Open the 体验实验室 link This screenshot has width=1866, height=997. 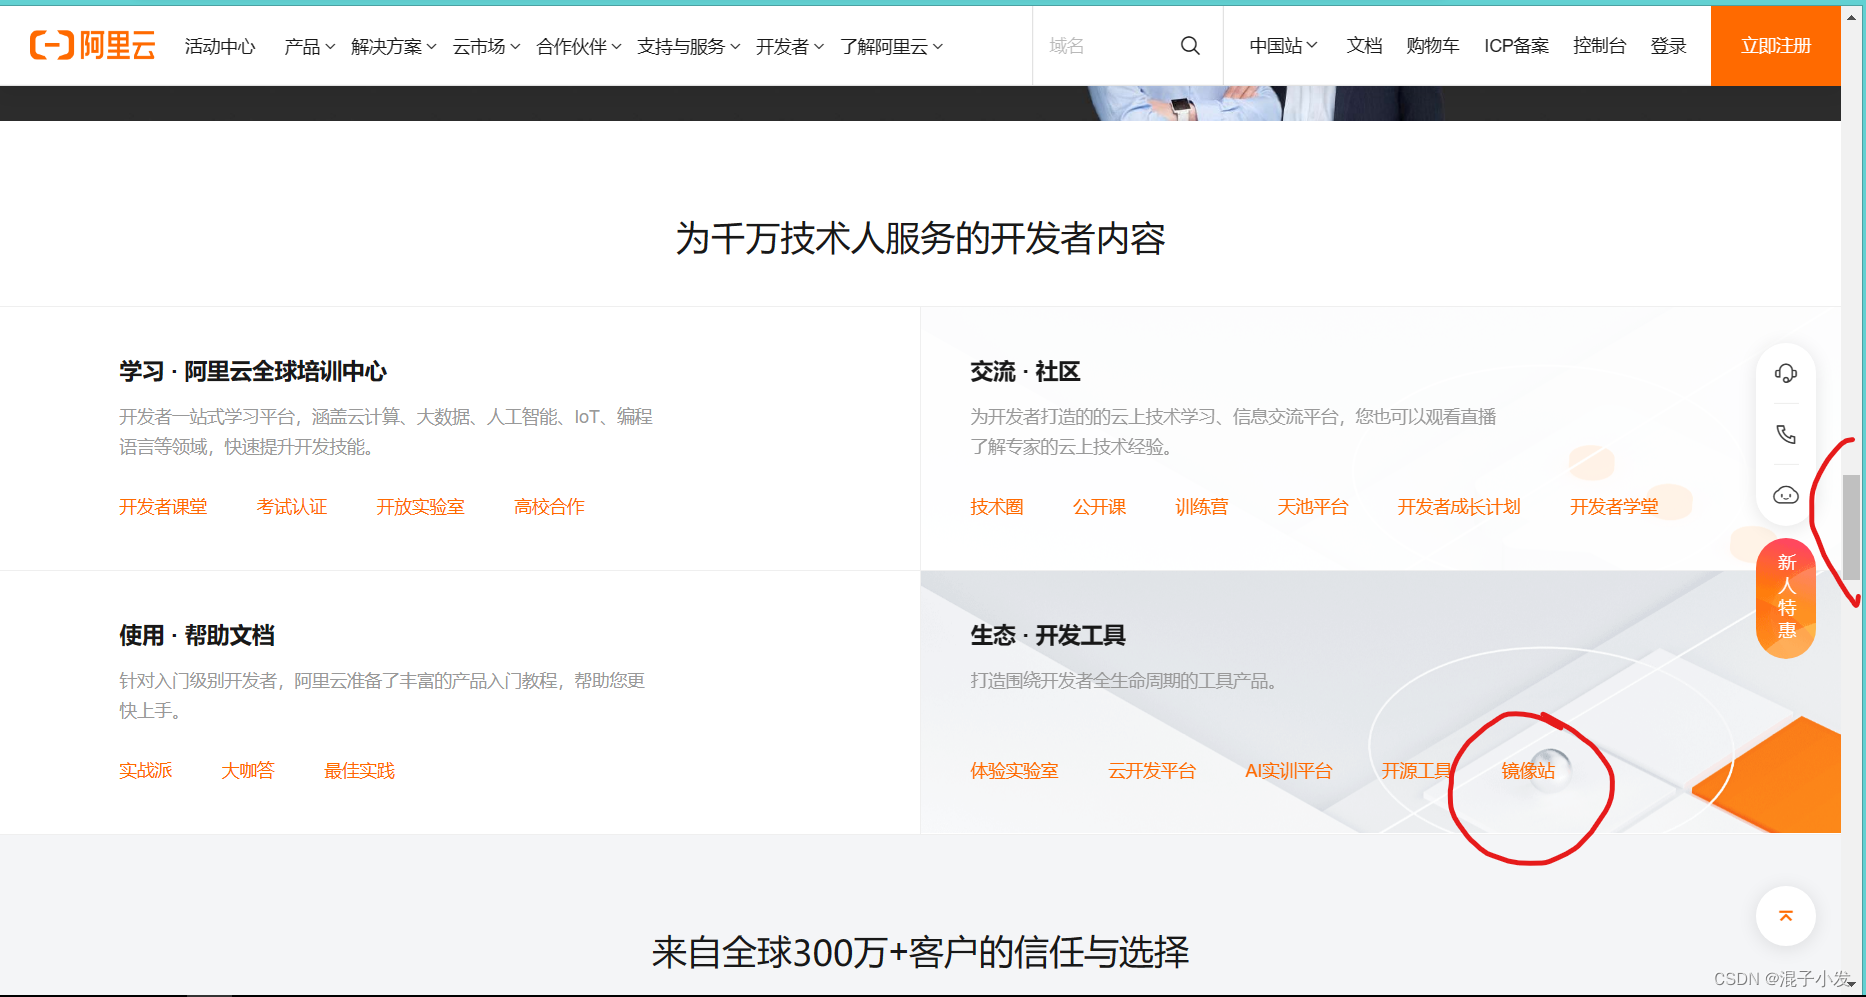1014,771
